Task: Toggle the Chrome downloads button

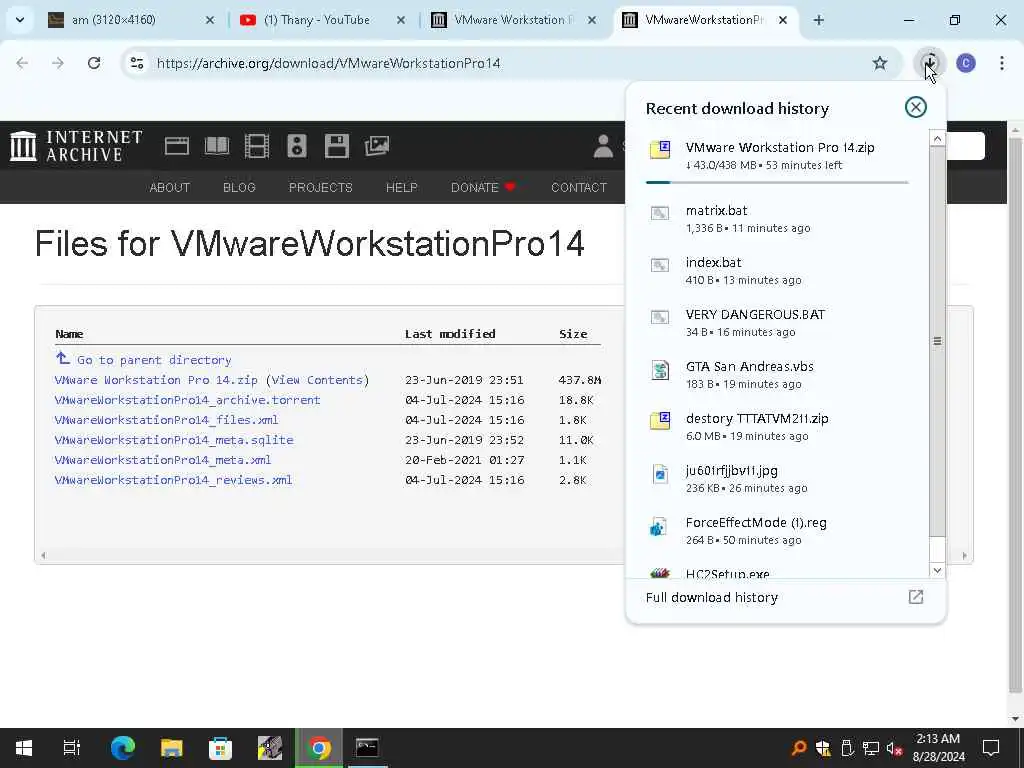Action: pyautogui.click(x=929, y=63)
